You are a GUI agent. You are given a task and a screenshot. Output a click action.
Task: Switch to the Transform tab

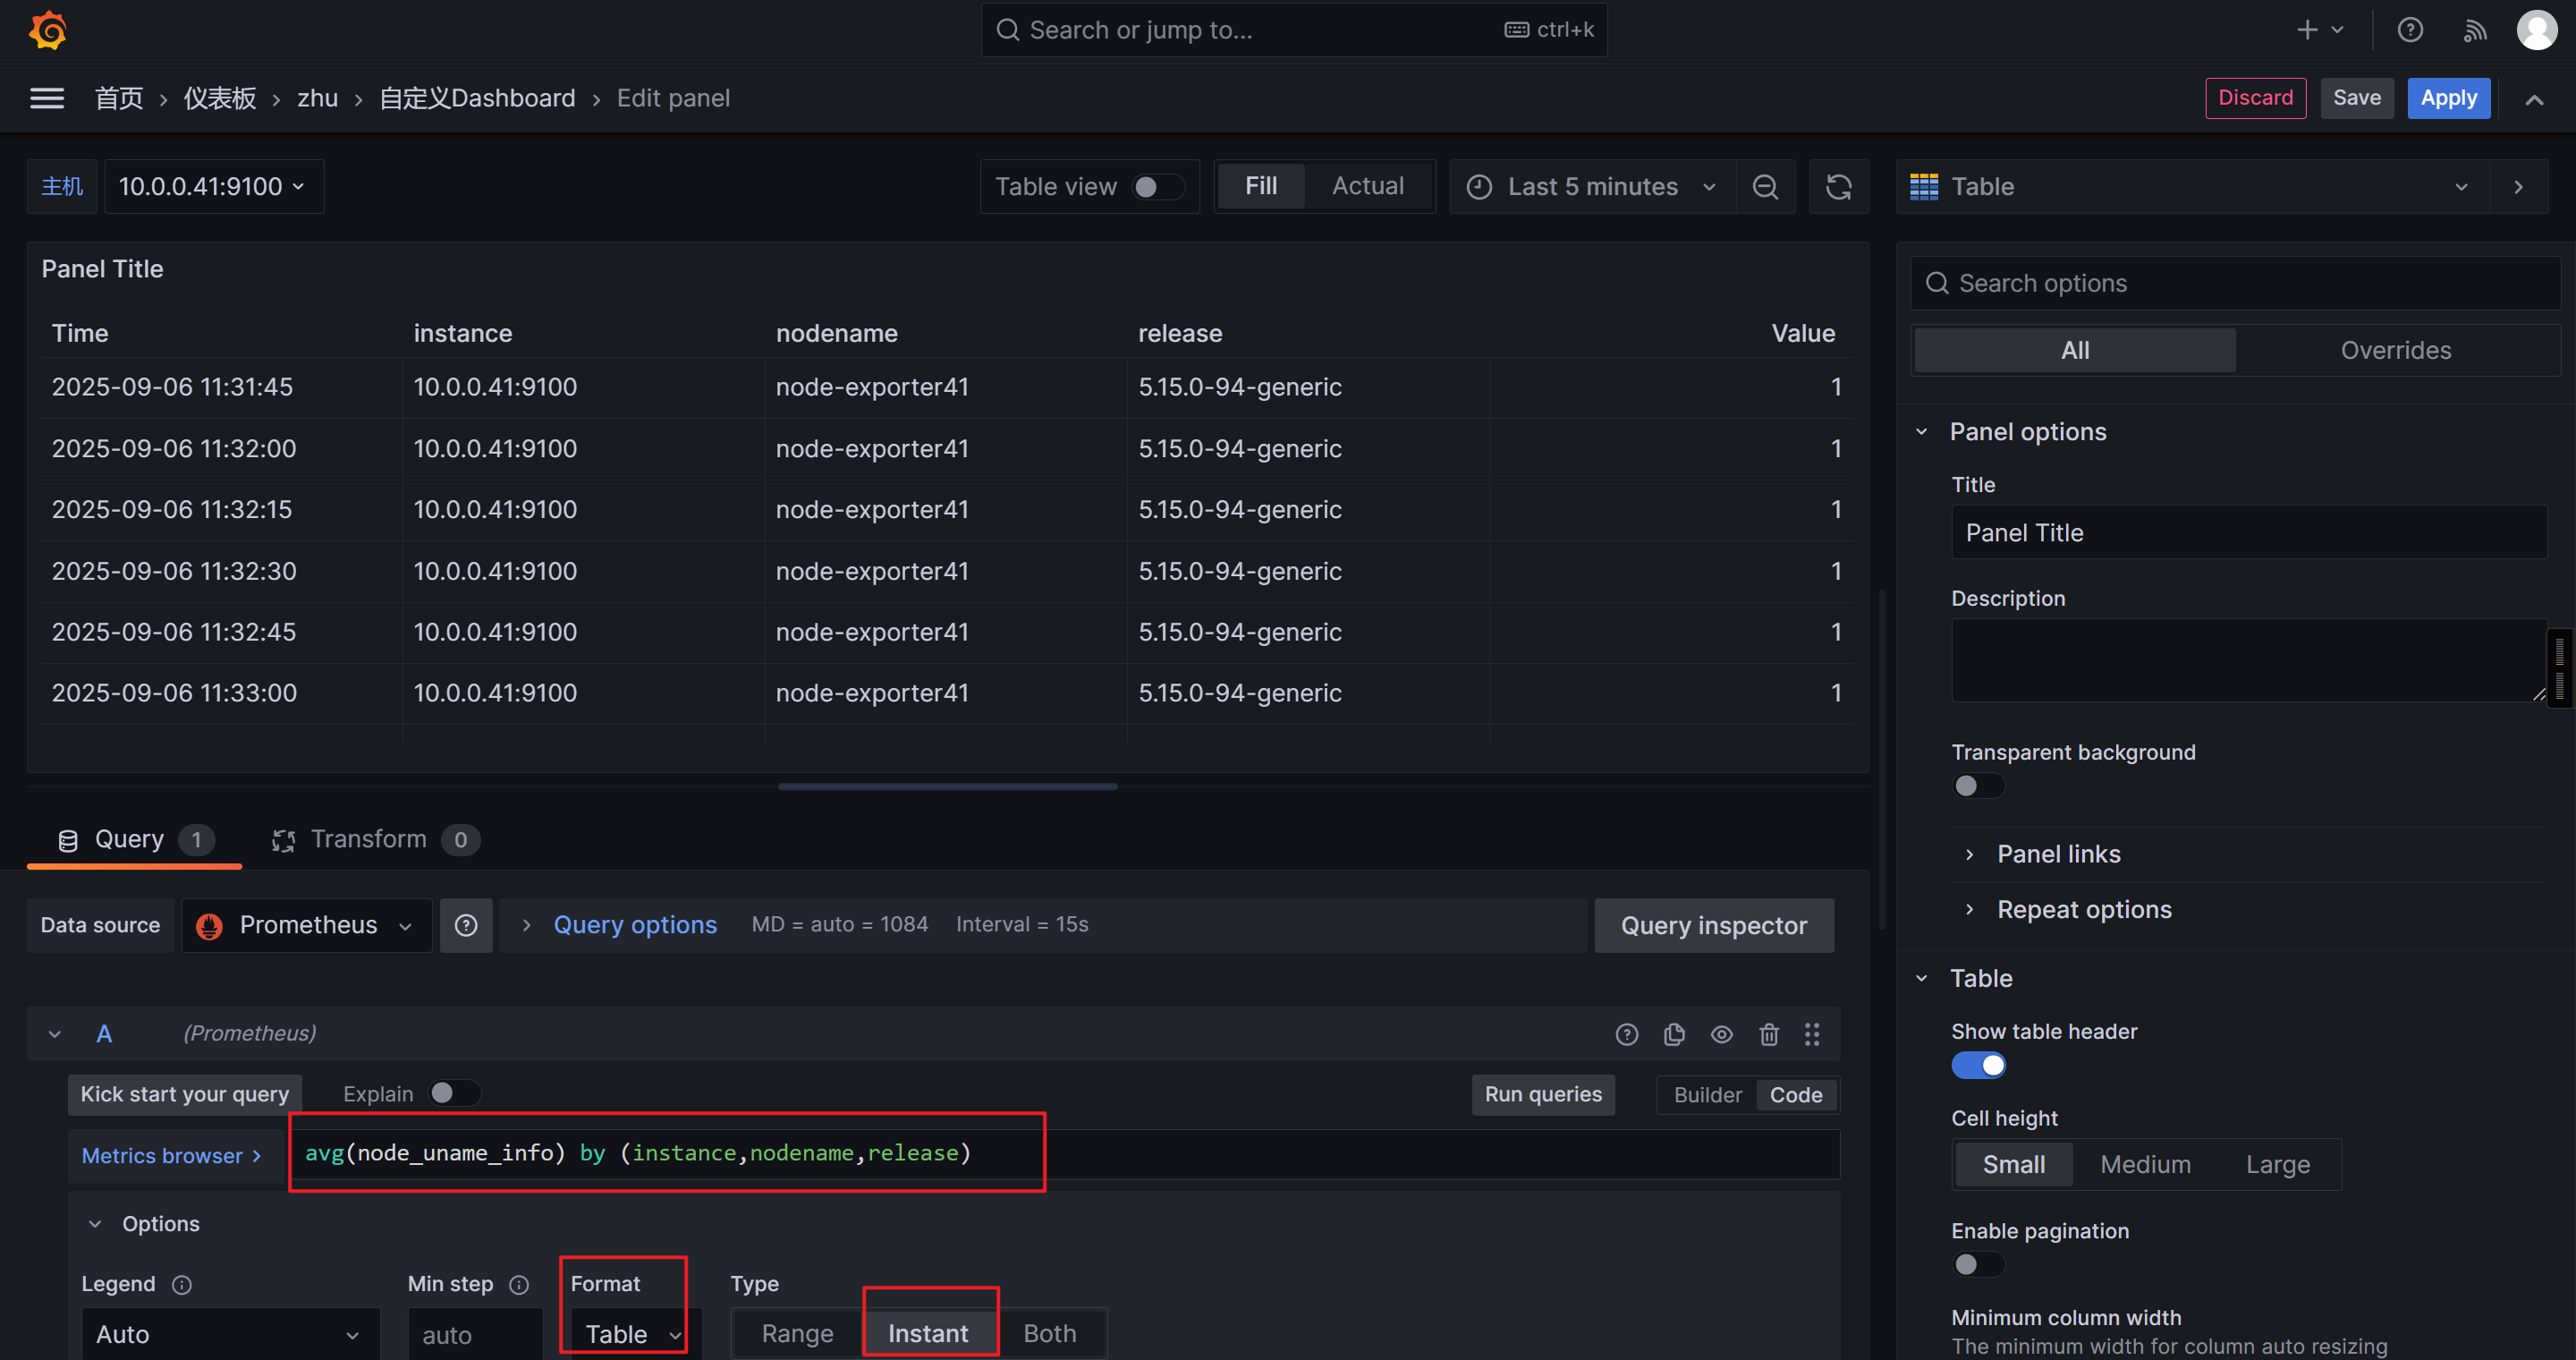click(x=368, y=839)
